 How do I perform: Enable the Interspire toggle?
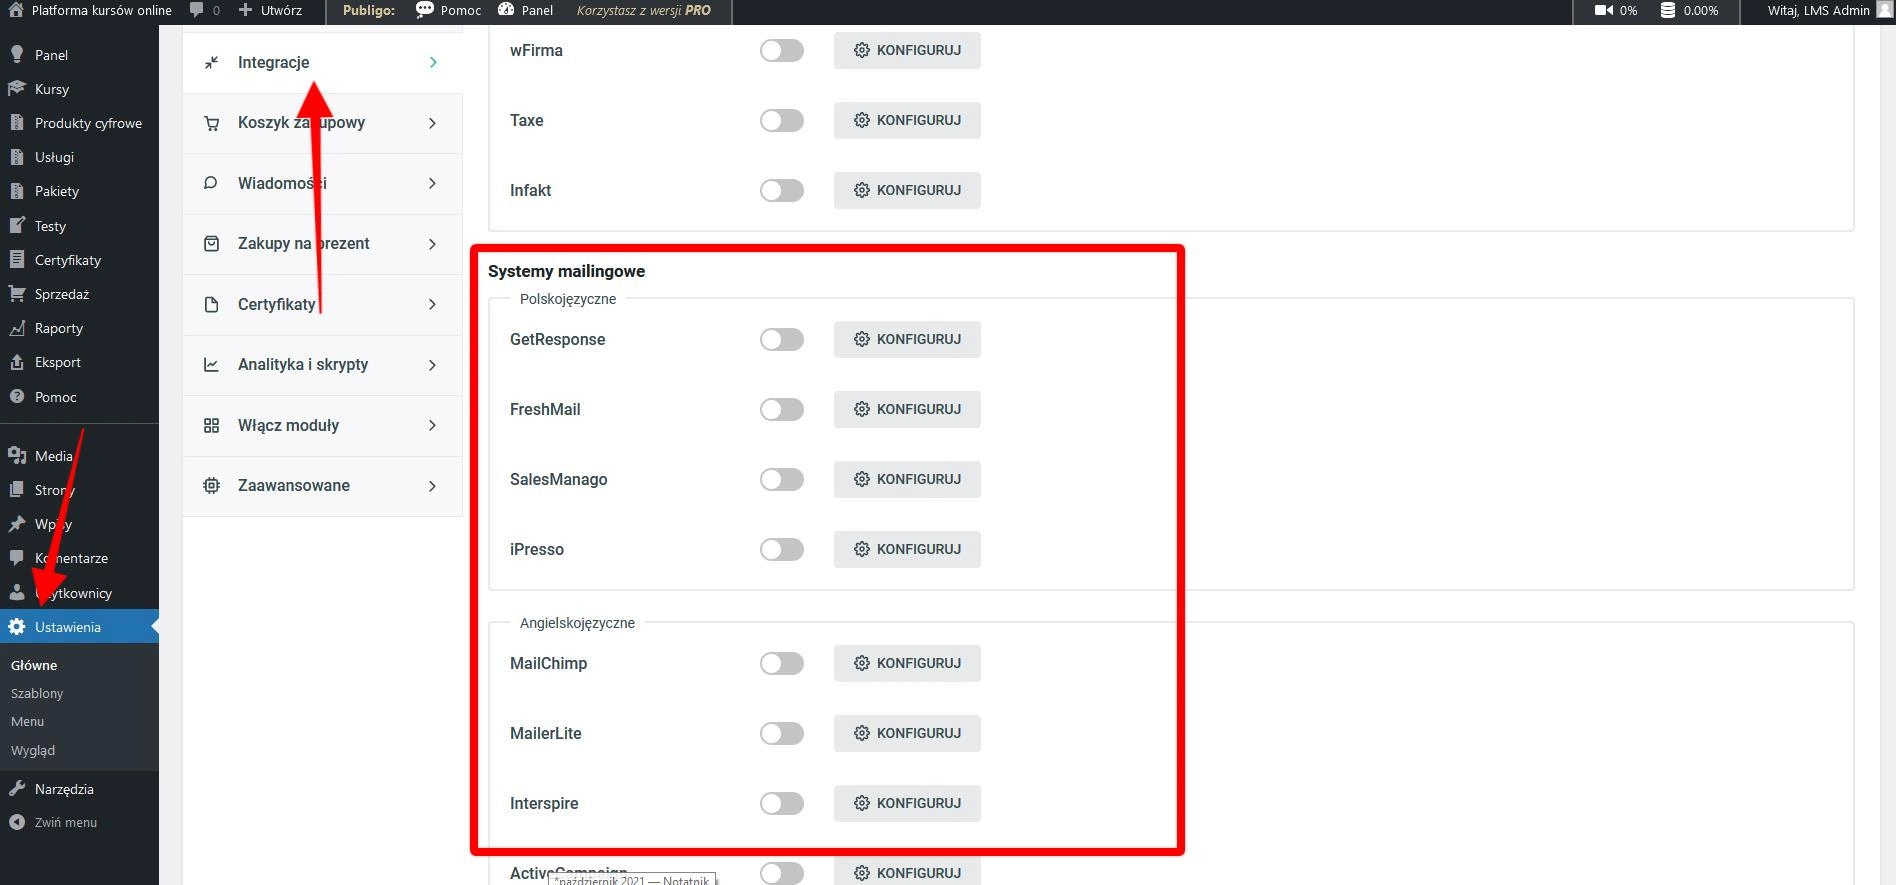[x=782, y=803]
